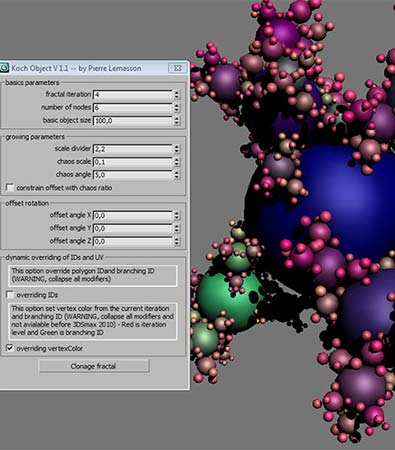Enable constrain offset with chaos ratio
The width and height of the screenshot is (395, 450).
[10, 188]
